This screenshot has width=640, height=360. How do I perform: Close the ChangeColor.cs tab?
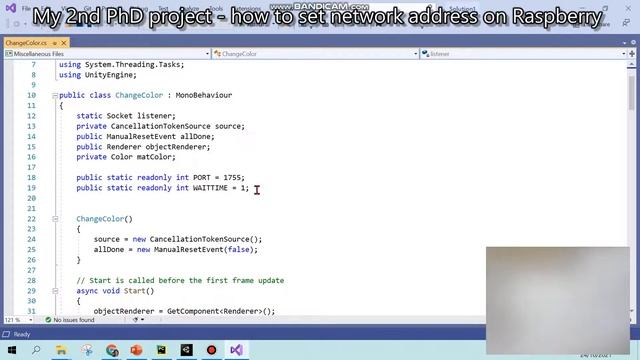(x=64, y=43)
